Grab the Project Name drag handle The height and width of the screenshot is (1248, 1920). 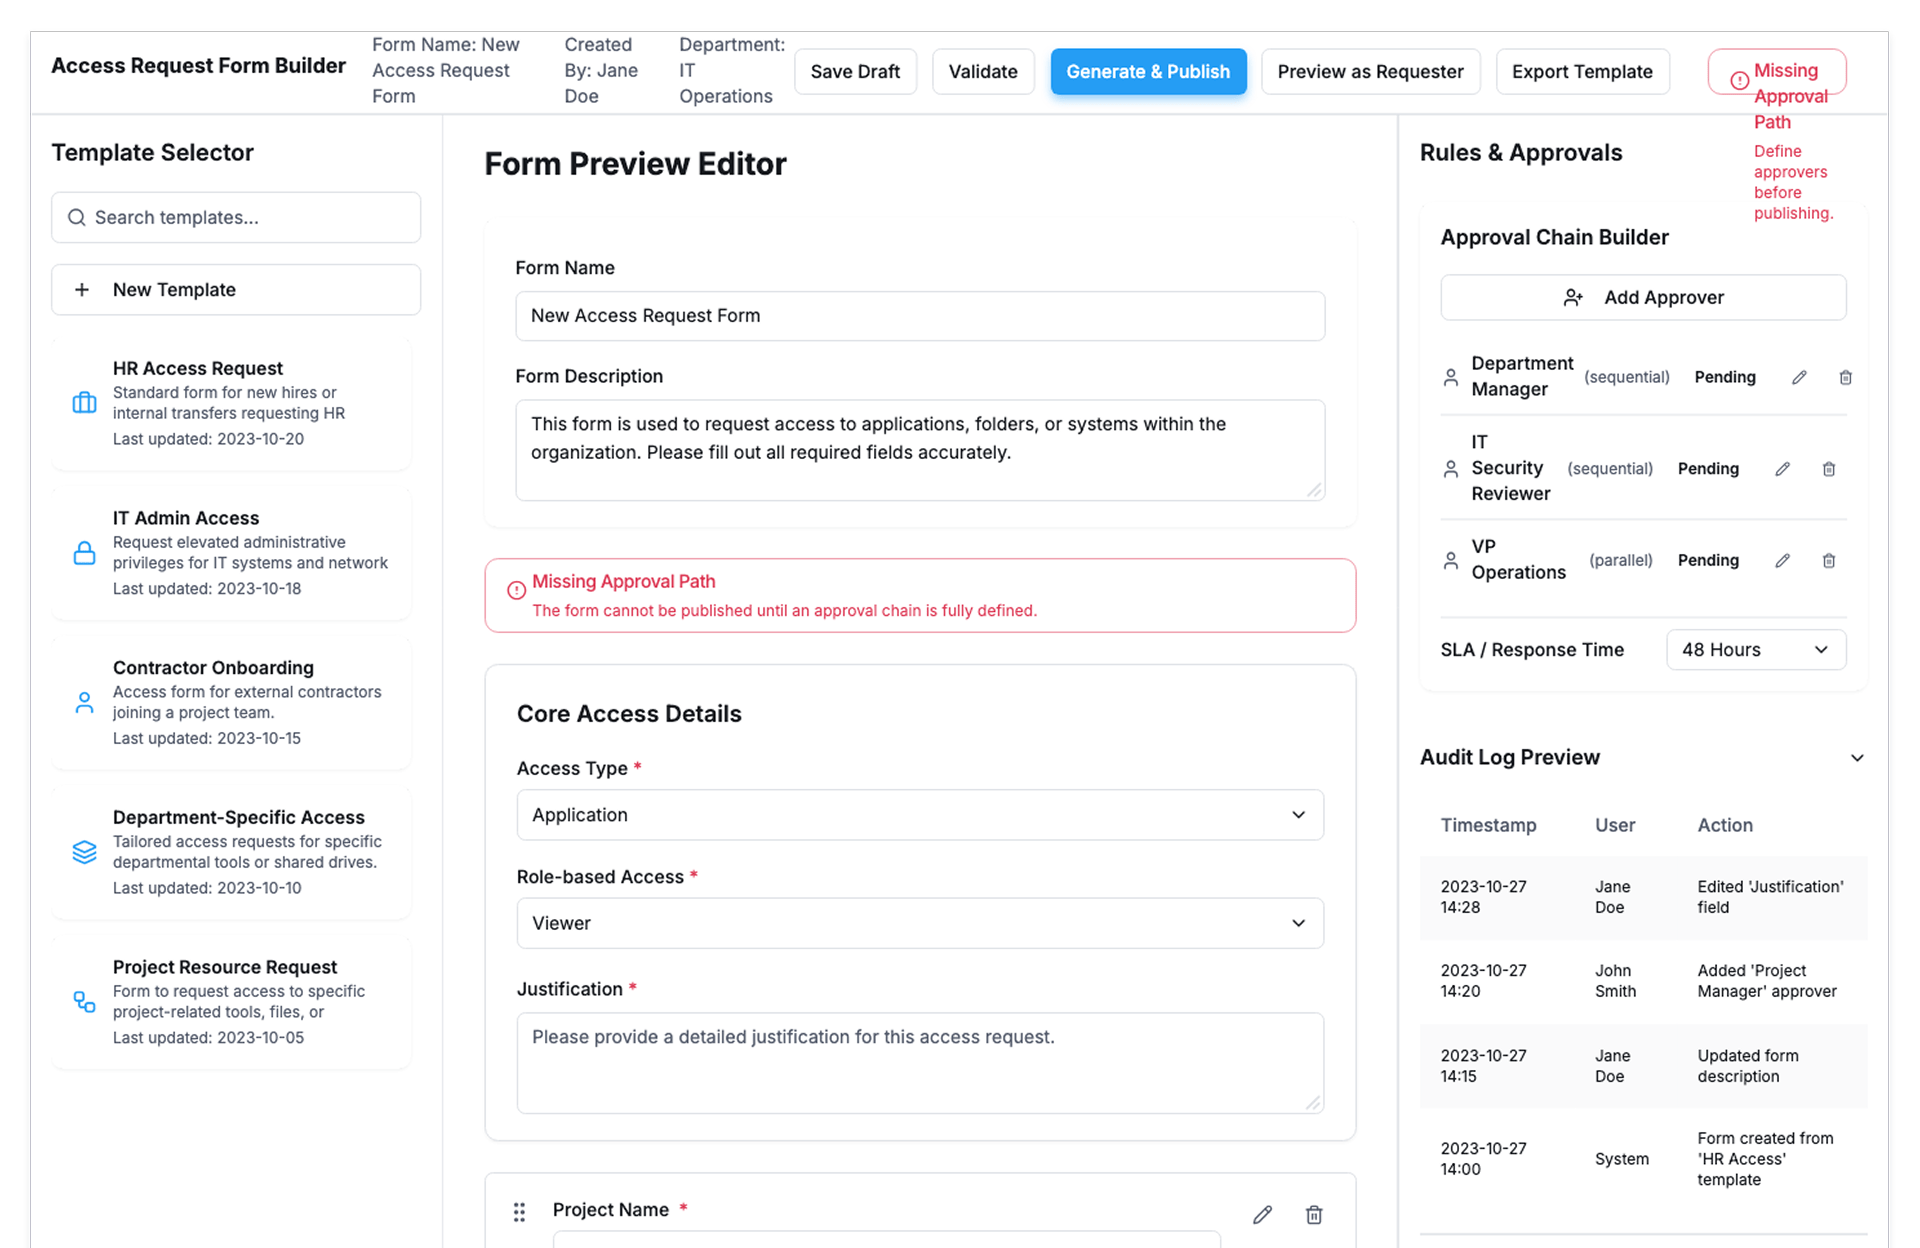(x=519, y=1212)
